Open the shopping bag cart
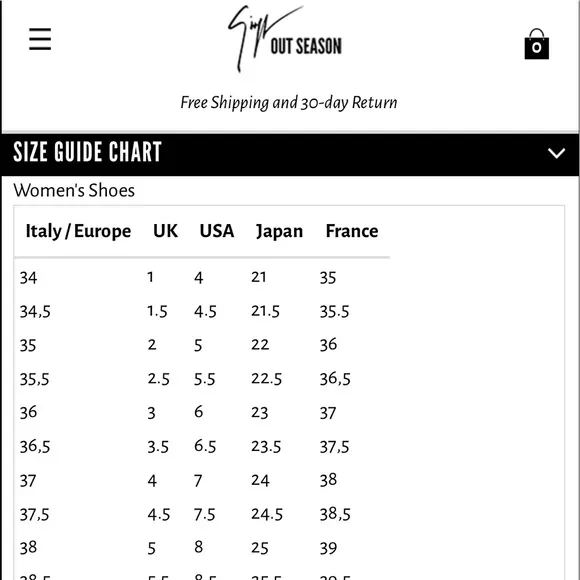 point(536,44)
